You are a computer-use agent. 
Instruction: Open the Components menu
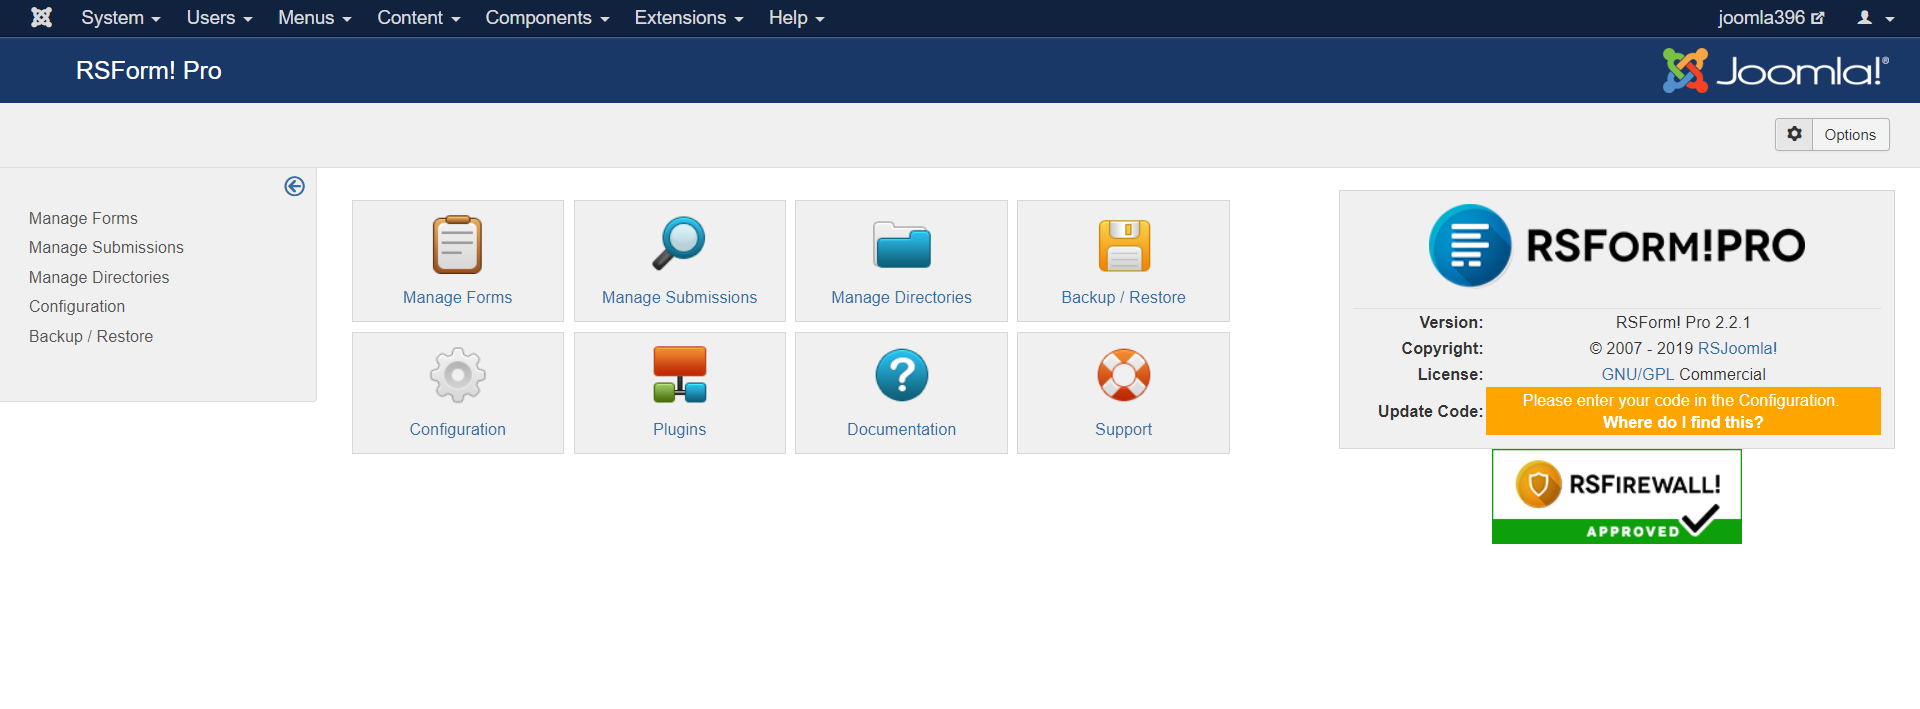coord(546,18)
